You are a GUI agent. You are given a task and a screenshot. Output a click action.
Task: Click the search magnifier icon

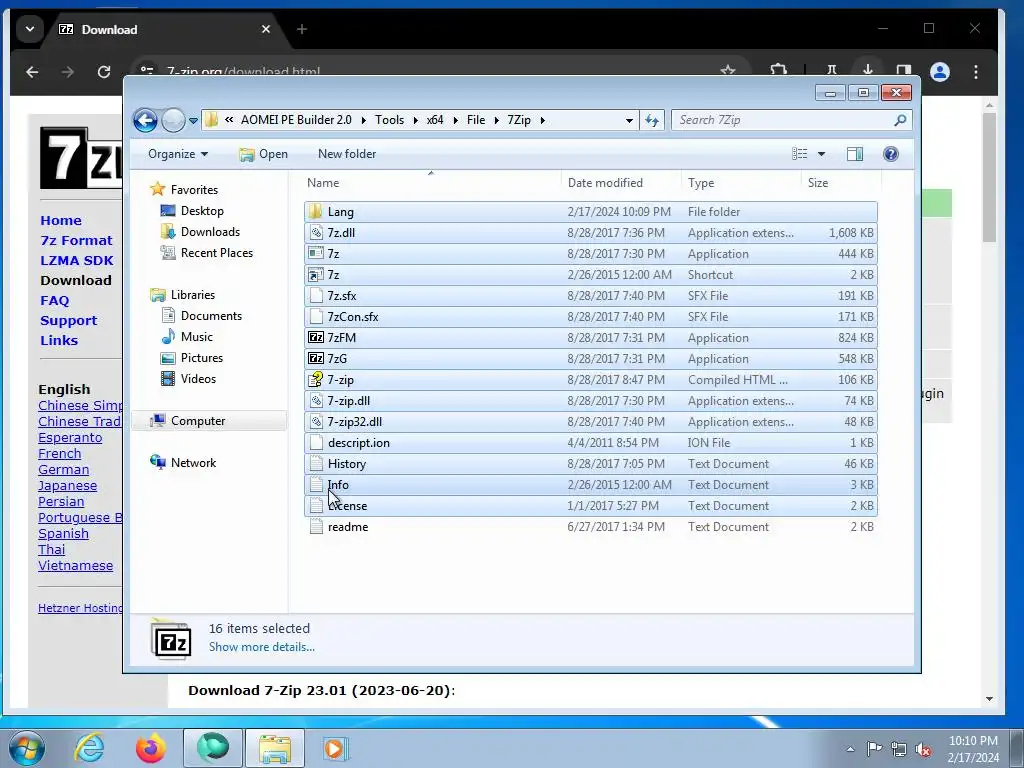tap(901, 120)
